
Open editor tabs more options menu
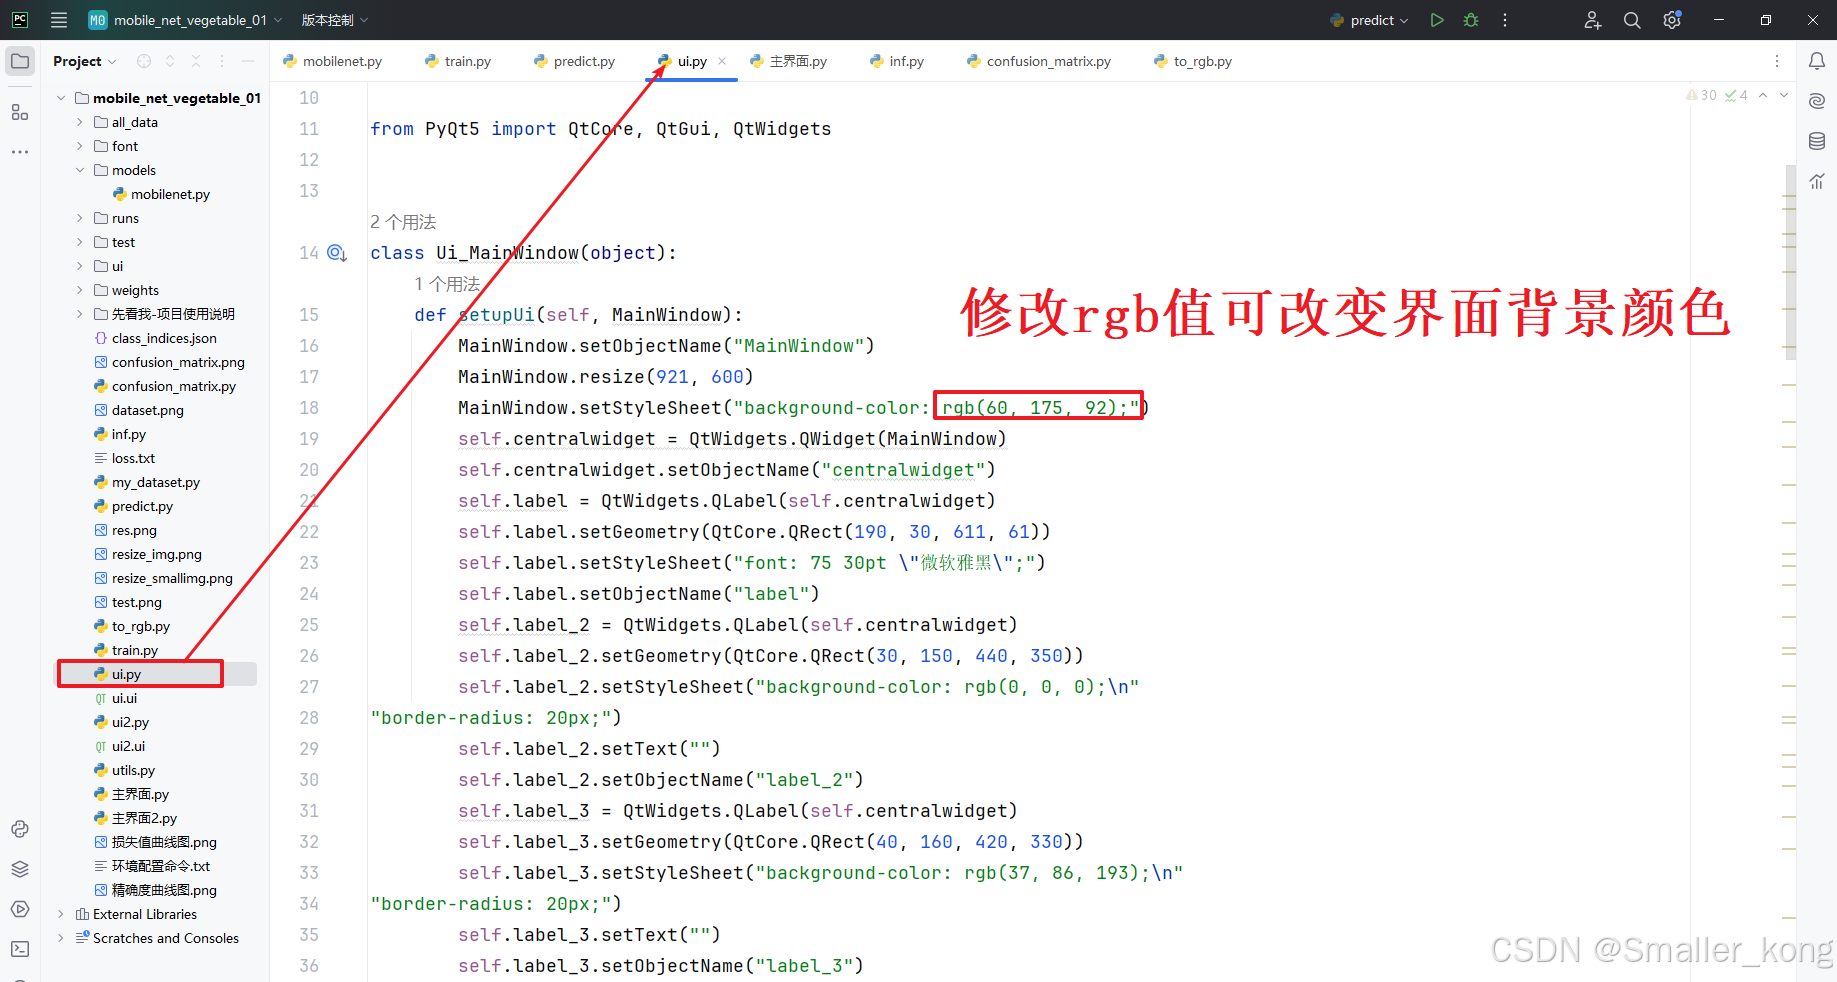[x=1777, y=61]
